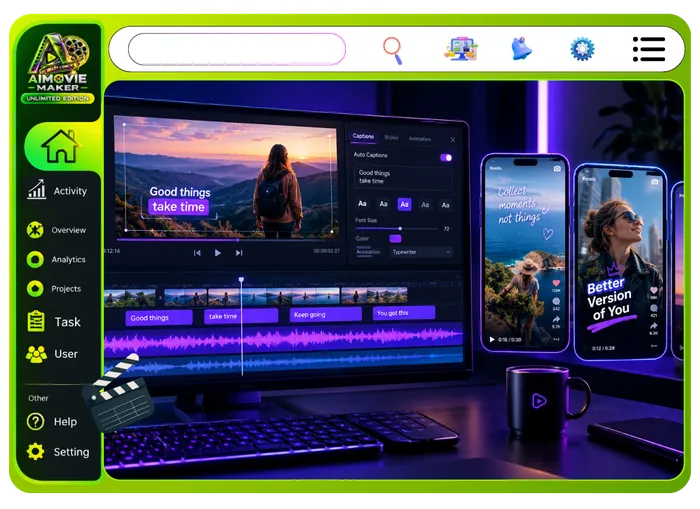Click into the top search field
Viewport: 700px width, 509px height.
click(x=237, y=49)
